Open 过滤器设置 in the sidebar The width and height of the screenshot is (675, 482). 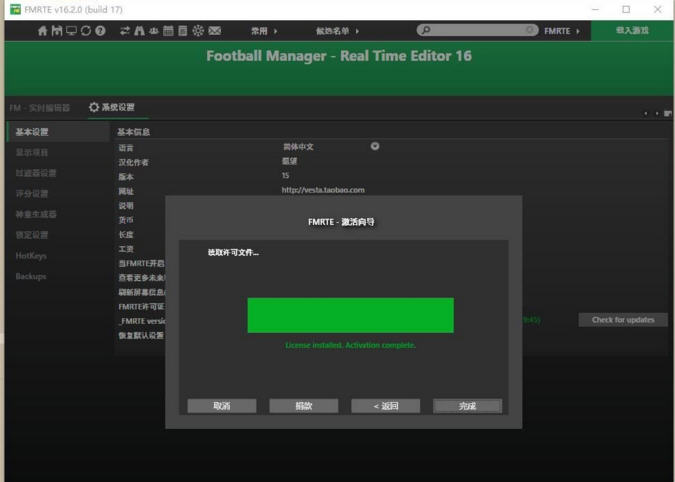click(36, 173)
